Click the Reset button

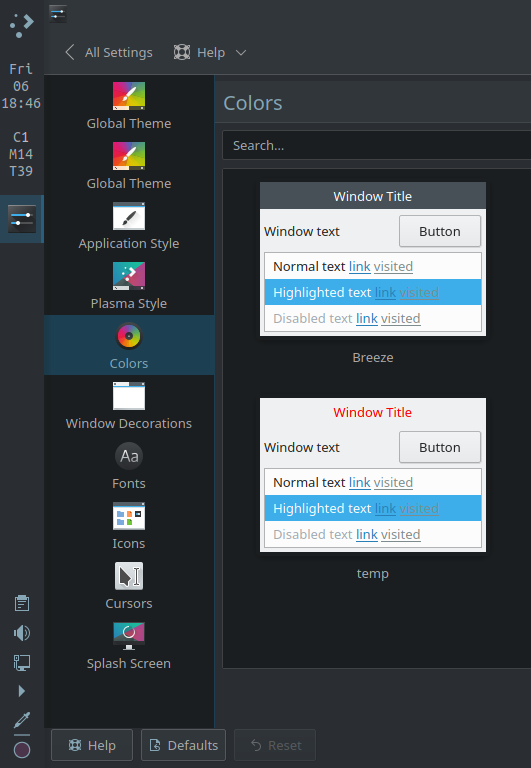[275, 745]
